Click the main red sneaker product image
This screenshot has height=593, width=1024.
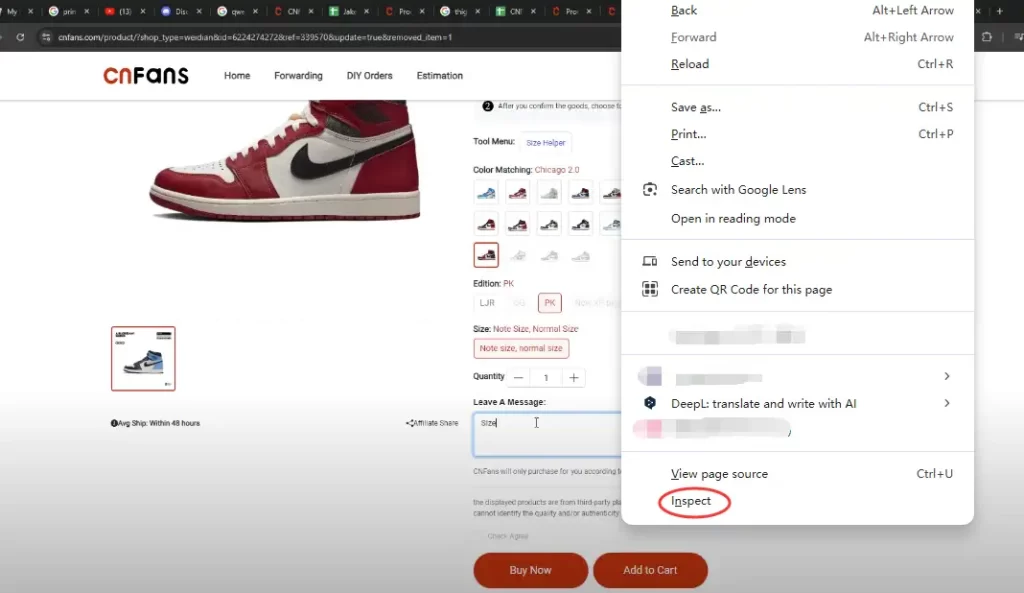pyautogui.click(x=285, y=161)
